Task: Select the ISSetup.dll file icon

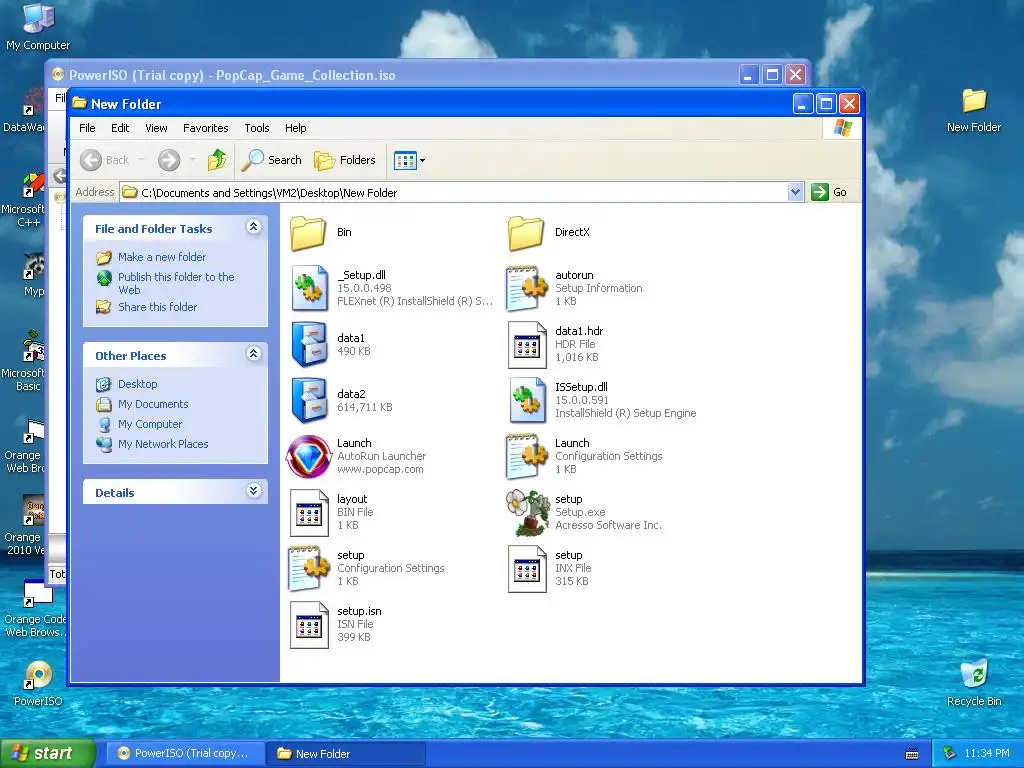Action: tap(528, 400)
